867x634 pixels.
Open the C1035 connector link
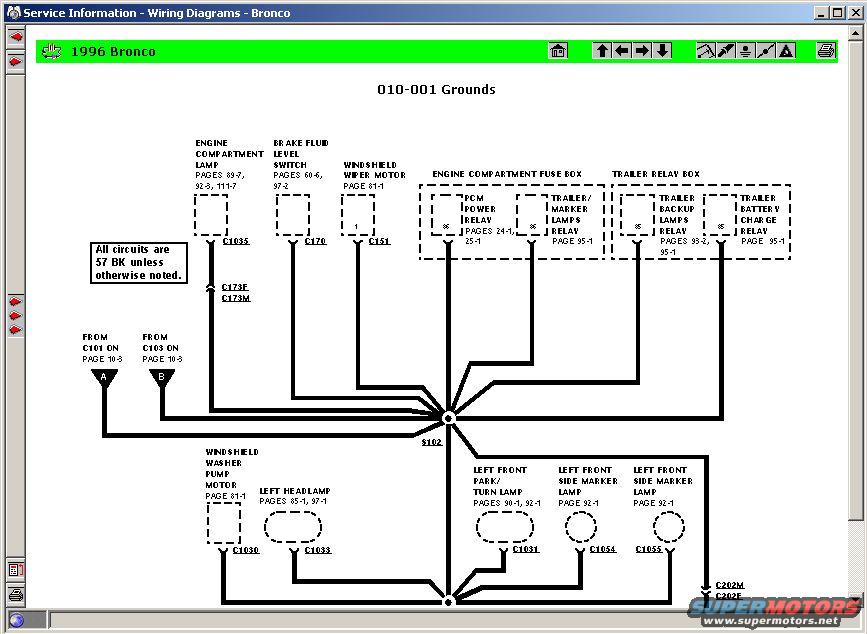click(236, 241)
